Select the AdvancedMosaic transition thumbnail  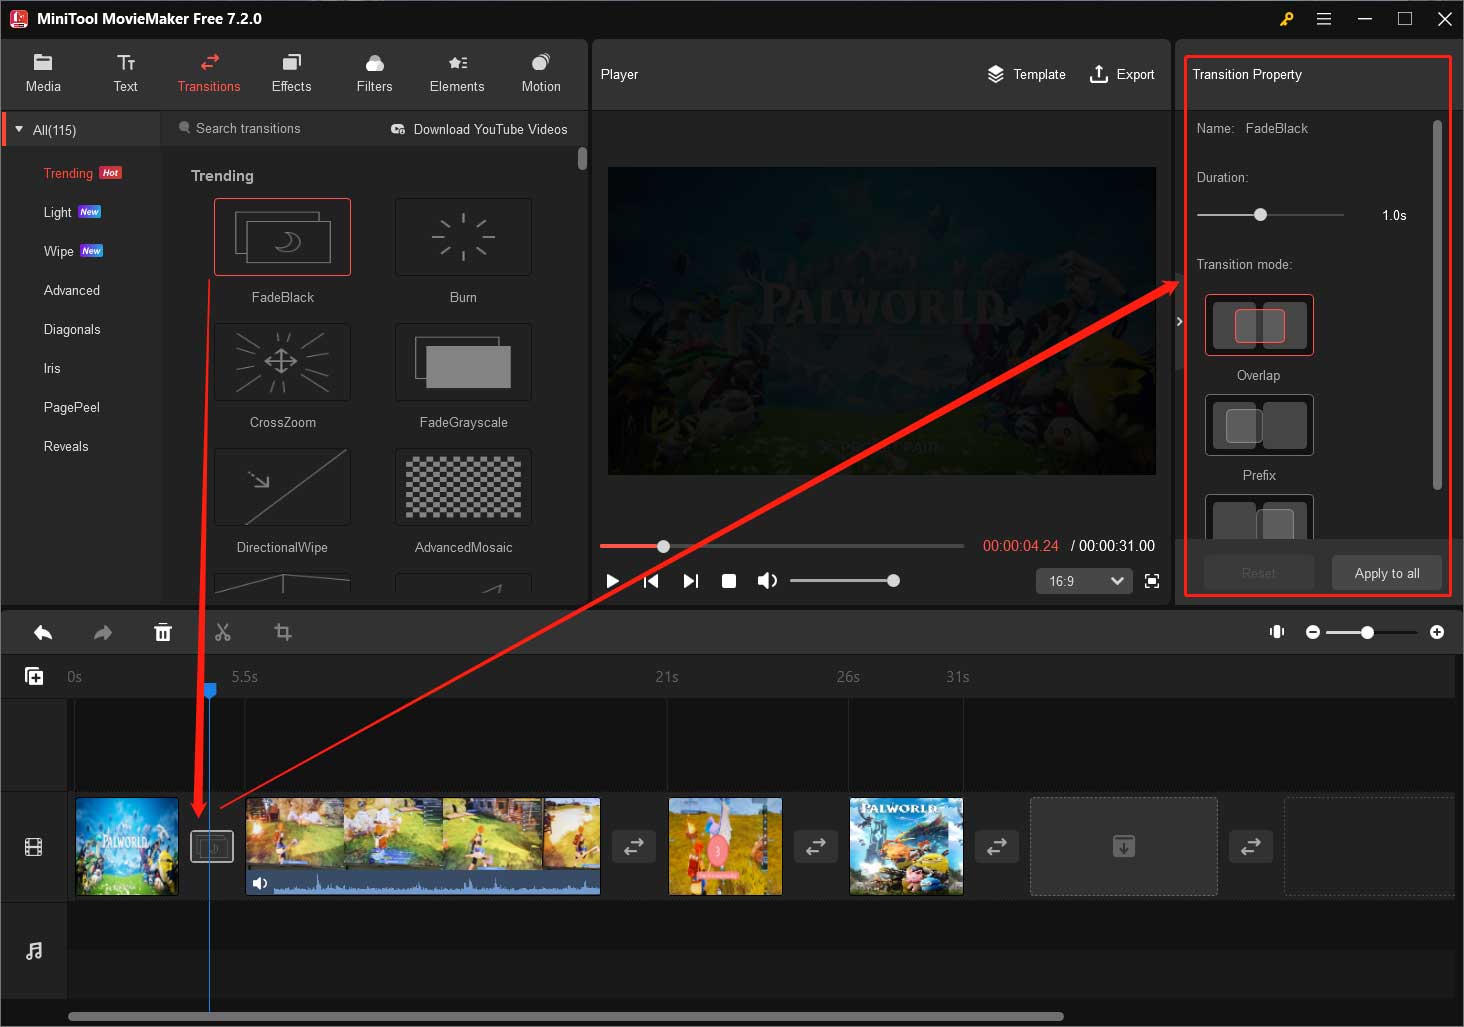tap(463, 487)
